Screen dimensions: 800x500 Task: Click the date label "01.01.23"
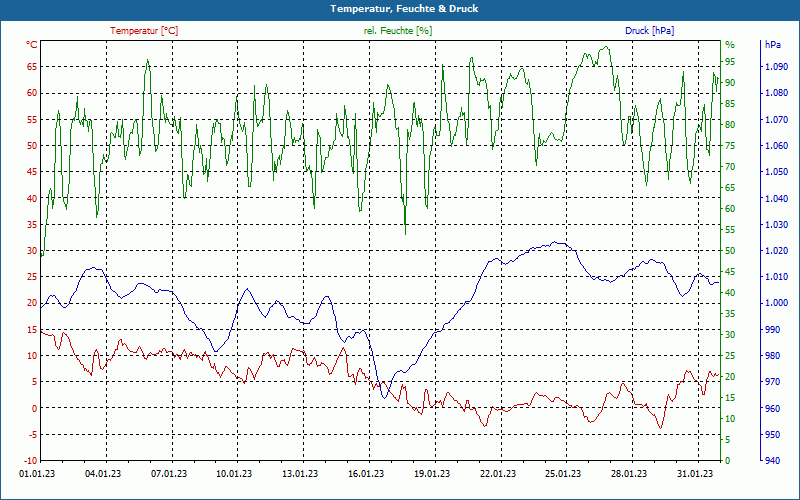pos(37,474)
